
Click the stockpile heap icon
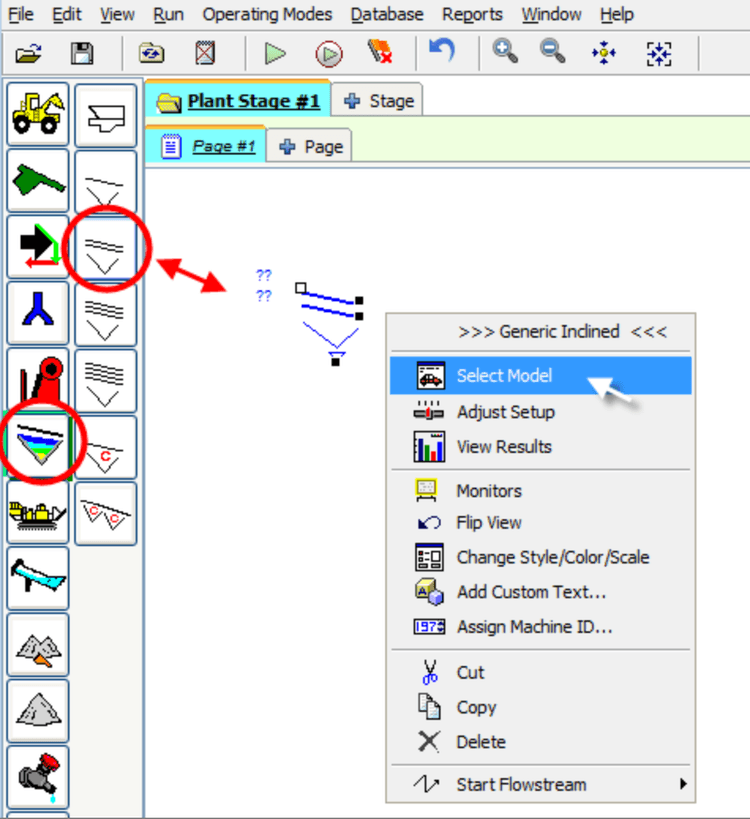pyautogui.click(x=38, y=710)
